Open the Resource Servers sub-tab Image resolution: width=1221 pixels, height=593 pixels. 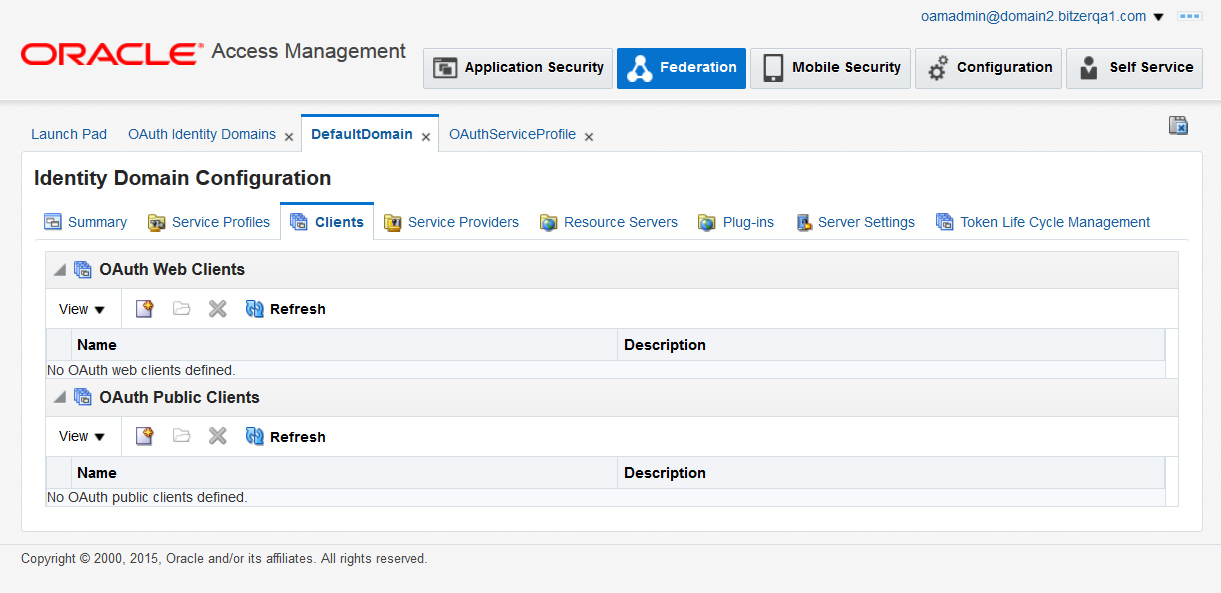click(x=608, y=222)
